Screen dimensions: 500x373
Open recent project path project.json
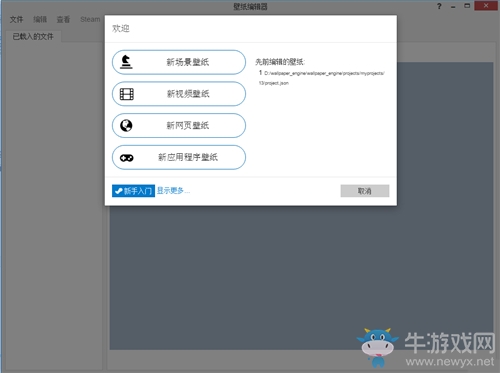tap(322, 78)
